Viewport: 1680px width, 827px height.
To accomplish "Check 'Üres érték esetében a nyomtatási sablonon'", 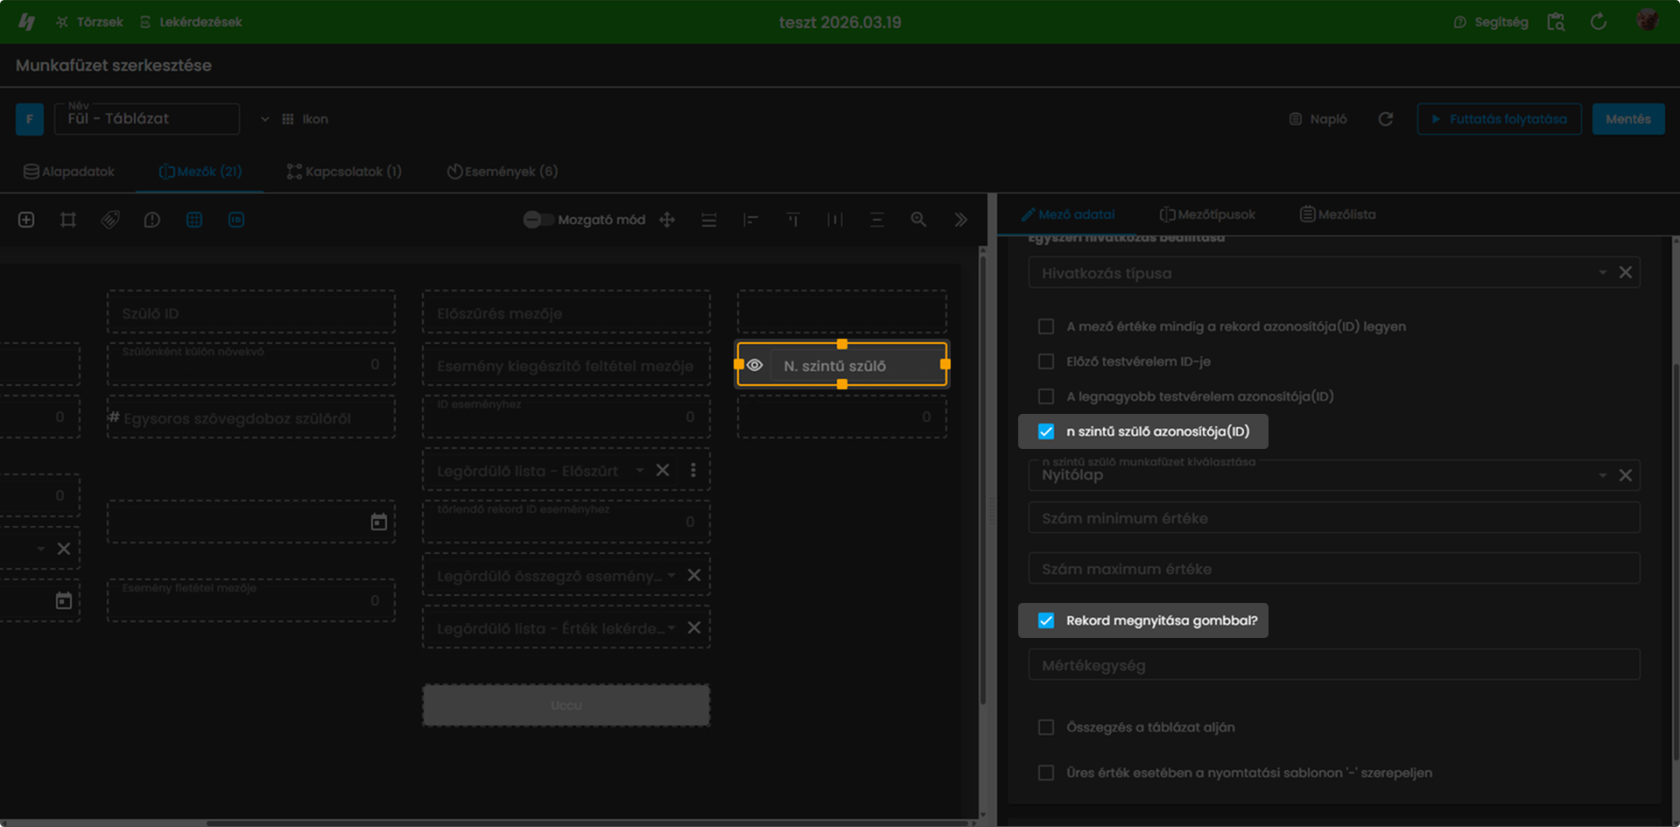I will [1046, 772].
